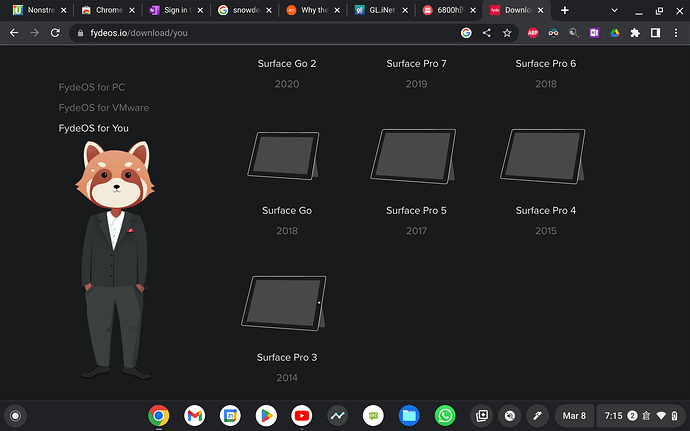Open the glasses-face extension icon
Screen dimensions: 690x431
click(553, 33)
